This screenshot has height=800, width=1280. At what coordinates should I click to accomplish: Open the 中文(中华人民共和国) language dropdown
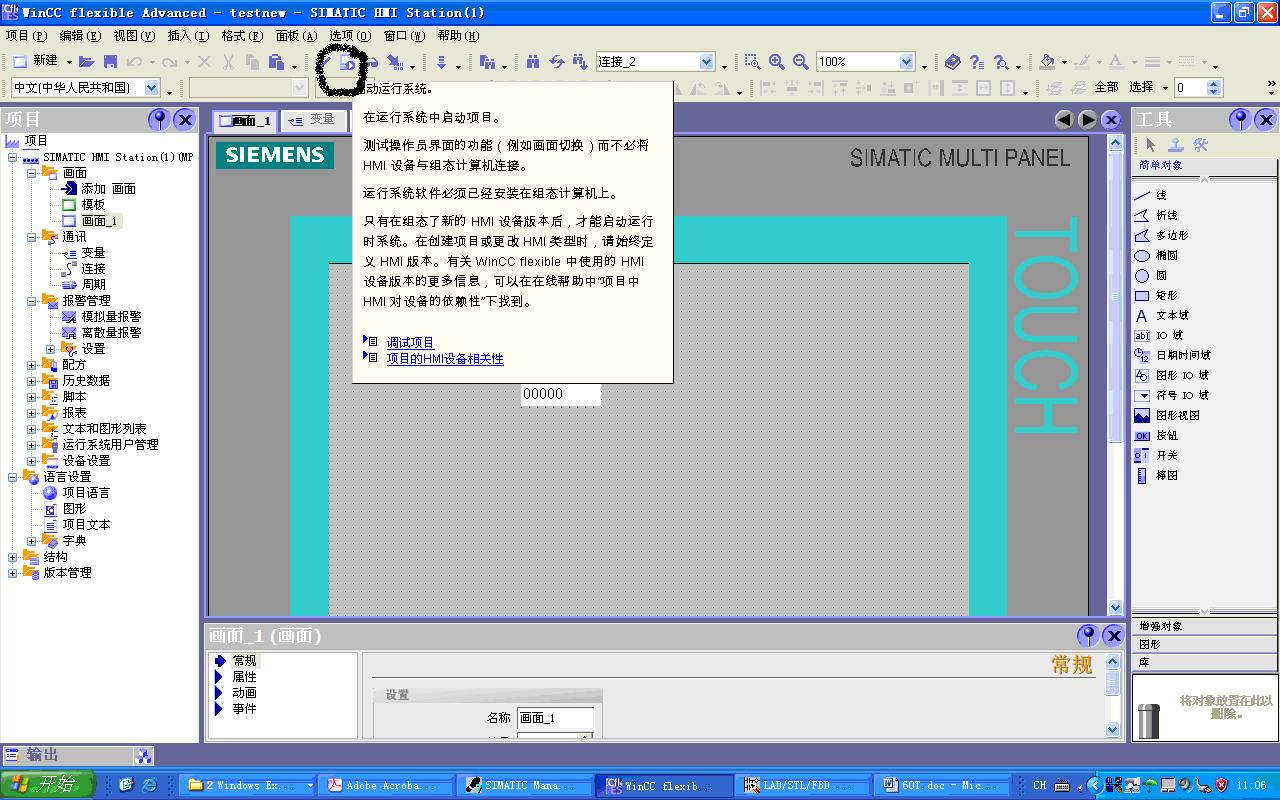152,88
